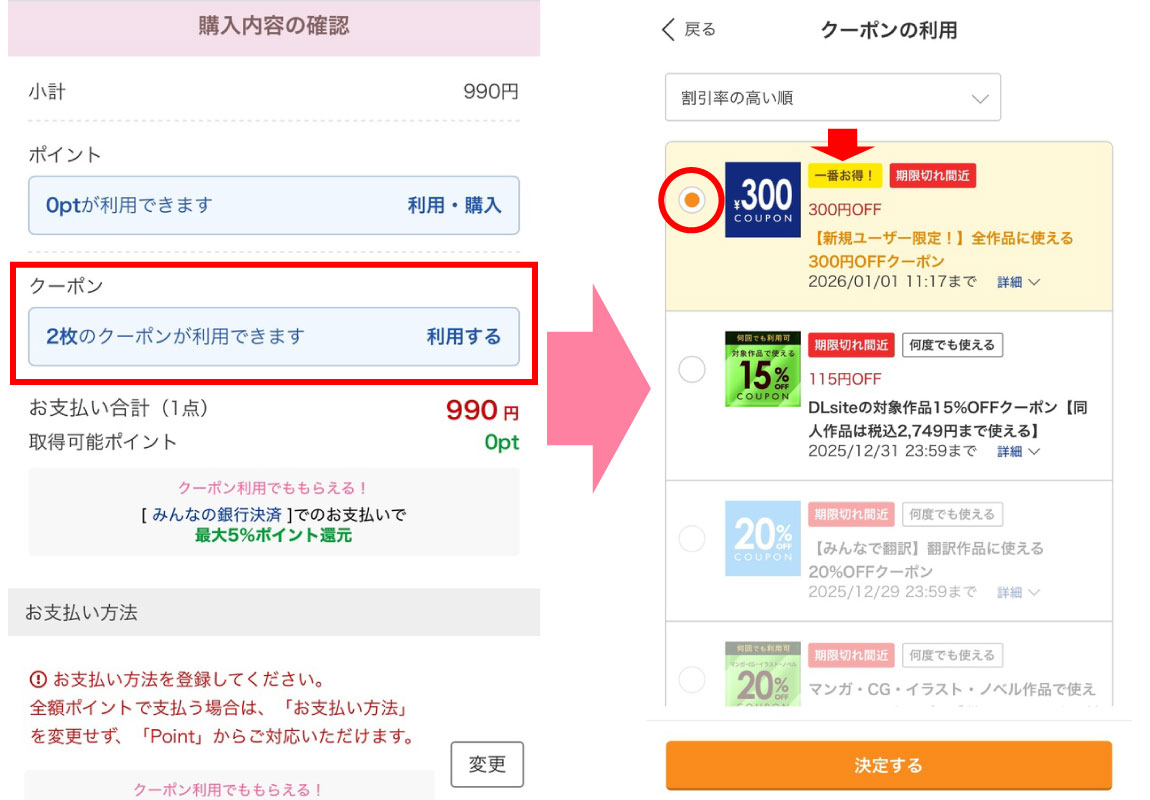Click the yellow 一番お得！ badge
Screen dimensions: 1150x800
tap(844, 176)
